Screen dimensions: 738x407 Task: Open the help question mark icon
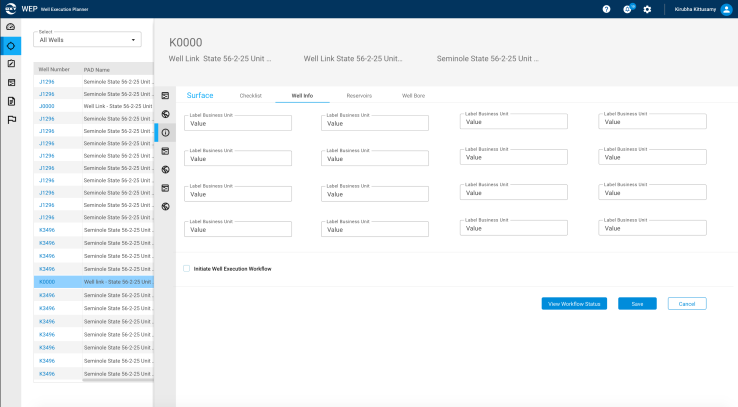pyautogui.click(x=606, y=9)
